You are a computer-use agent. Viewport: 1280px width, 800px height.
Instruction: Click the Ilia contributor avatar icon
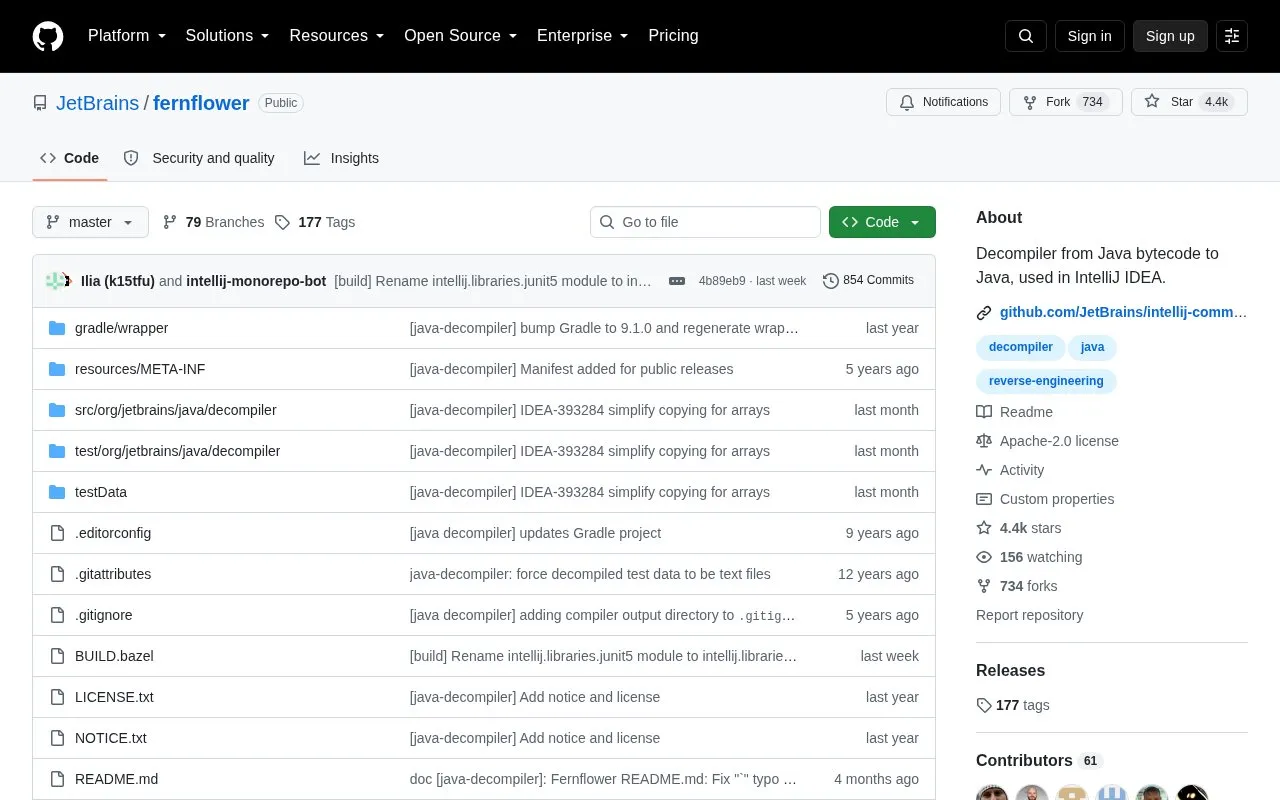54,281
